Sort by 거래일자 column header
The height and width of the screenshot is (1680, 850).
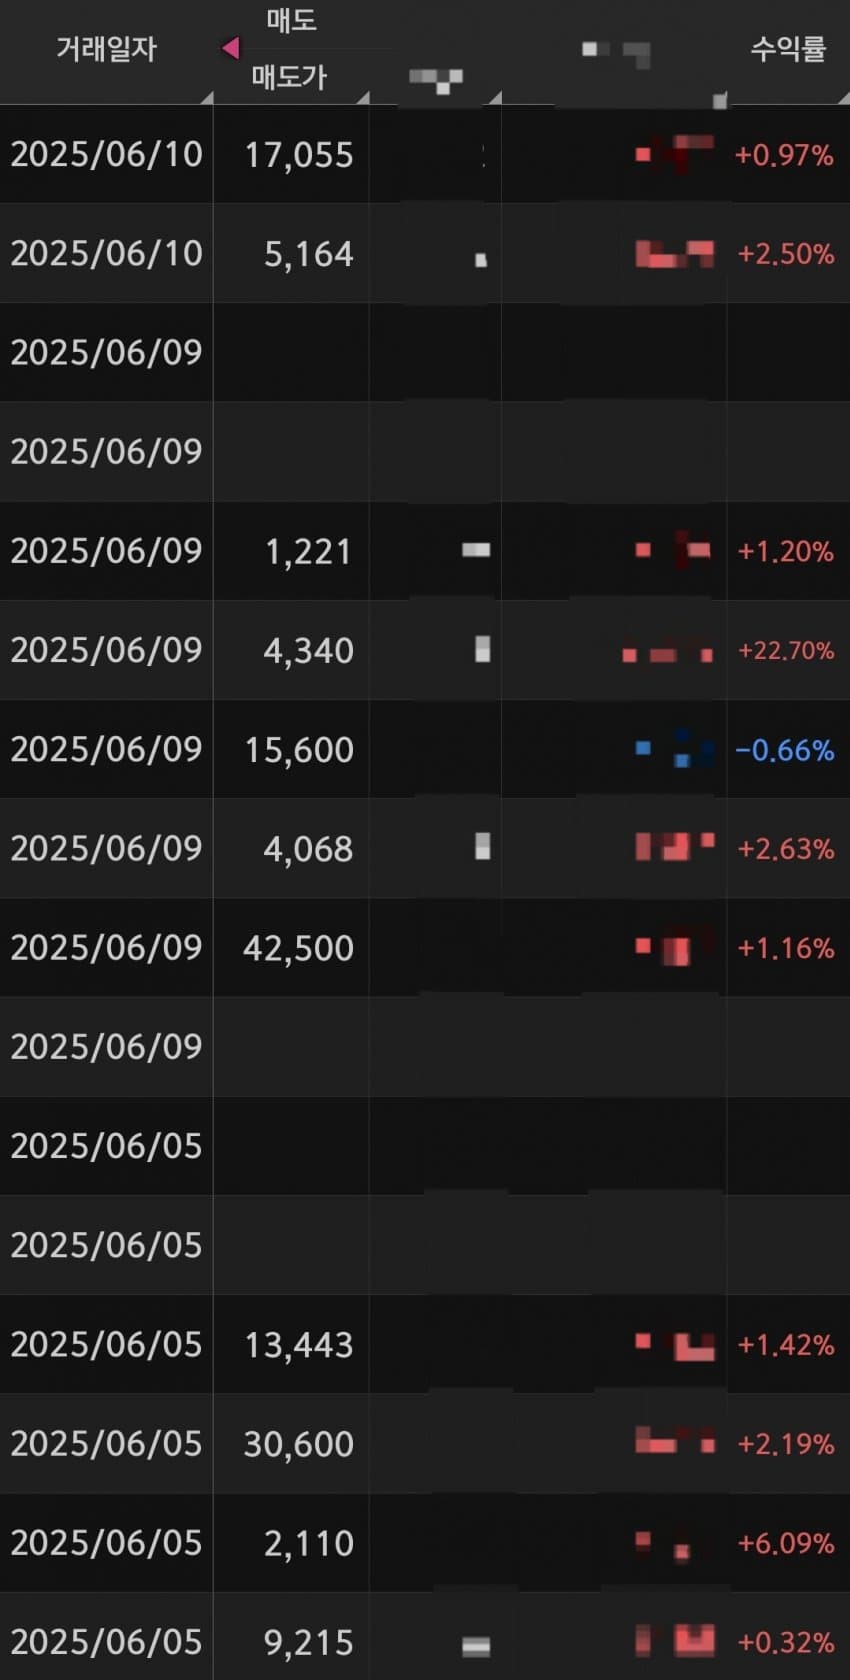pyautogui.click(x=106, y=49)
